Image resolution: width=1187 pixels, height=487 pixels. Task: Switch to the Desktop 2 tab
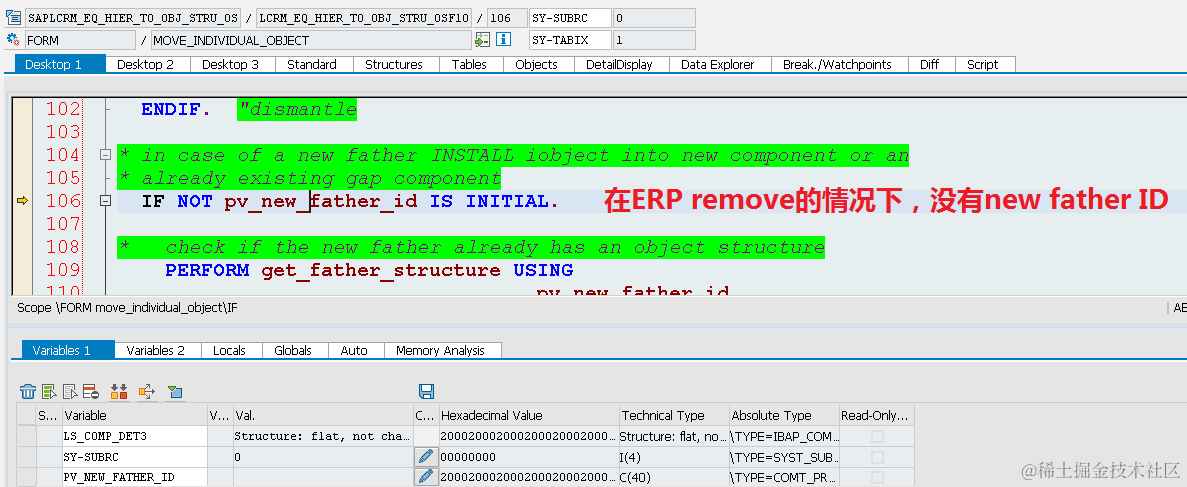pos(145,64)
